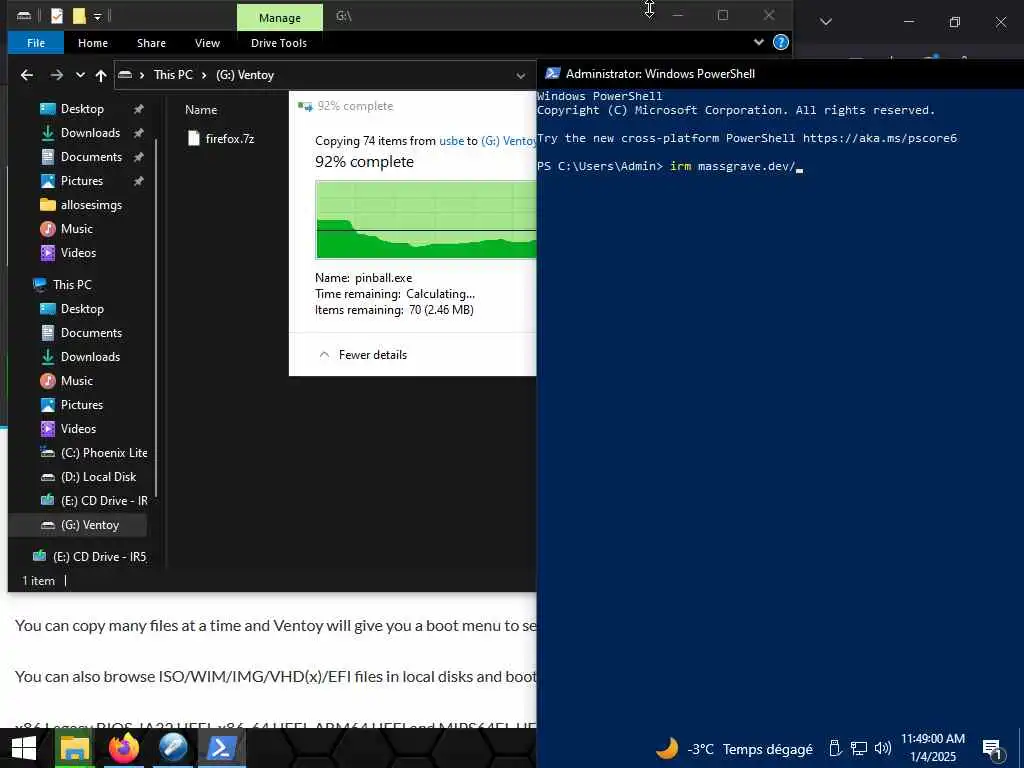The height and width of the screenshot is (768, 1024).
Task: Open the Share ribbon tab
Action: pos(151,43)
